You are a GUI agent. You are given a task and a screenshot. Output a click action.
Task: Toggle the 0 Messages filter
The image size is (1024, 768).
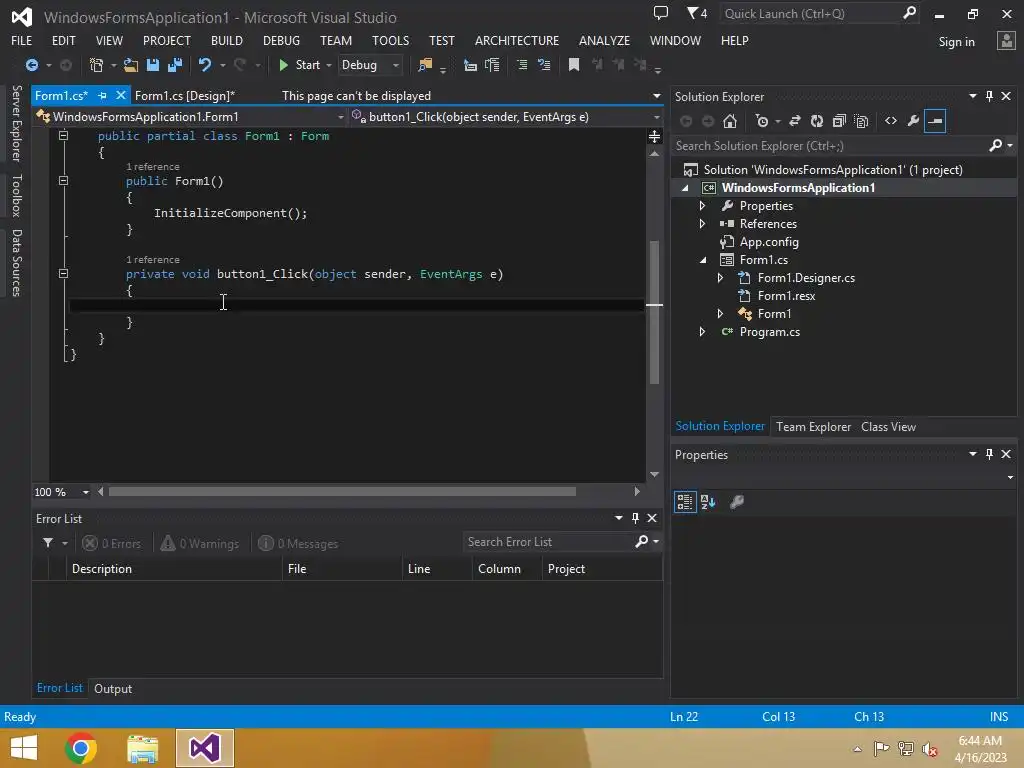pos(298,543)
